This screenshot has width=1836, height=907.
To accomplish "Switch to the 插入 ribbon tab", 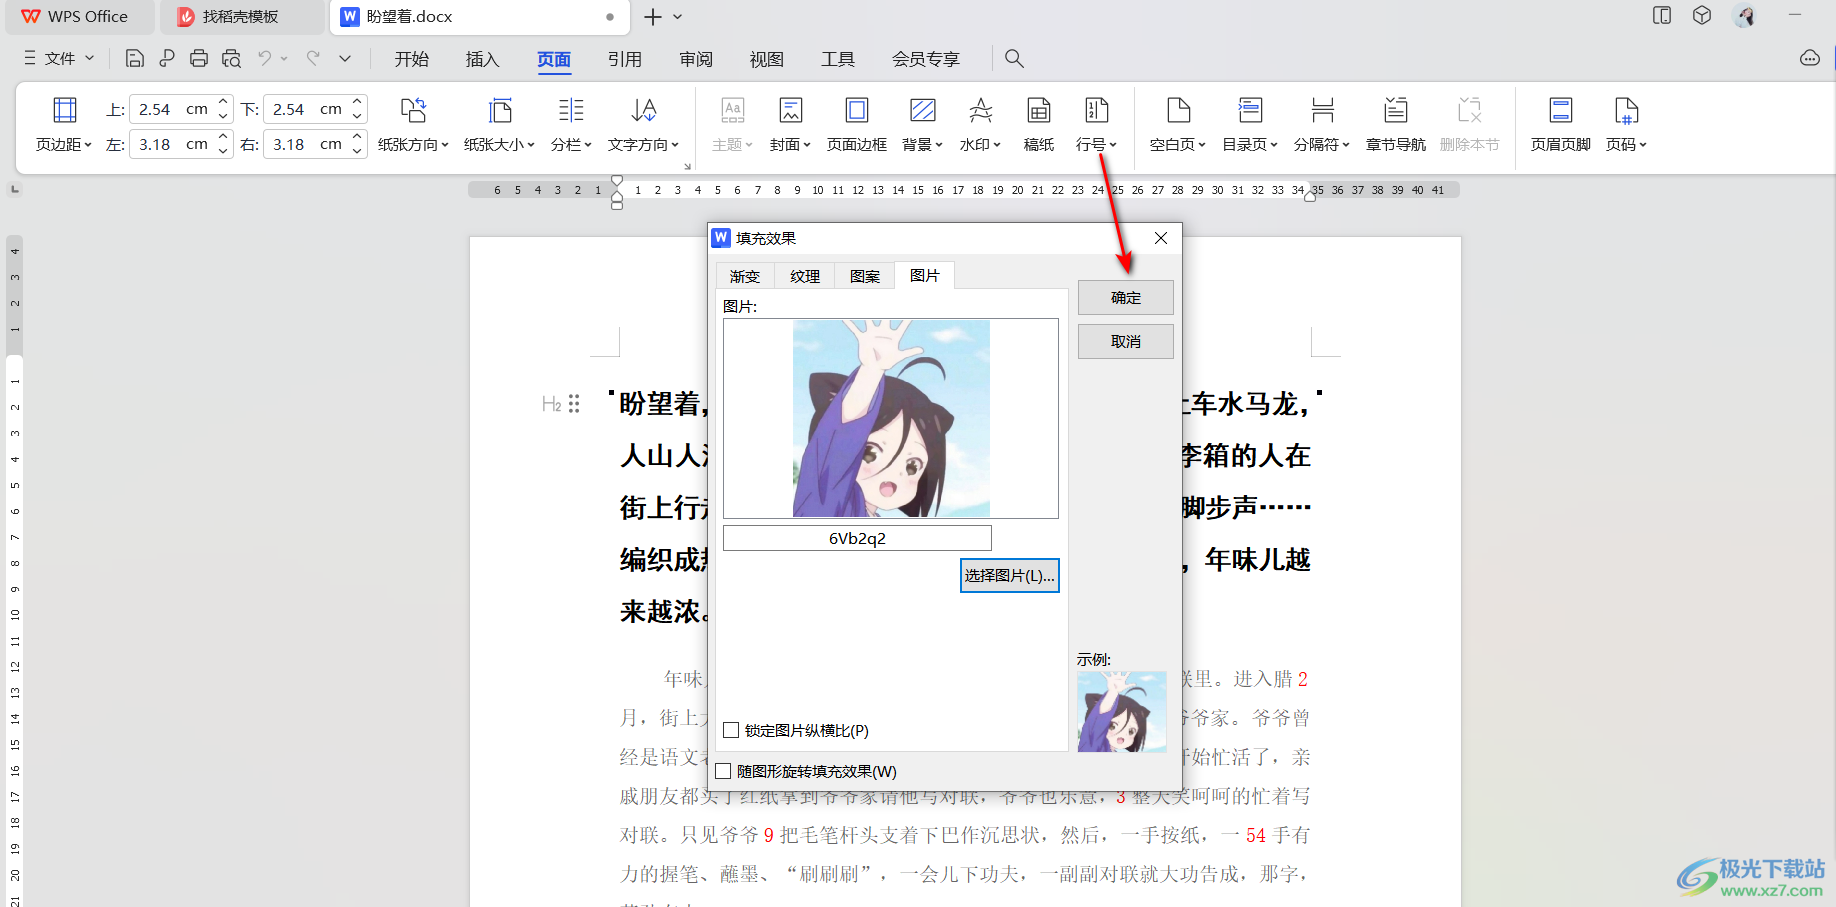I will tap(482, 59).
